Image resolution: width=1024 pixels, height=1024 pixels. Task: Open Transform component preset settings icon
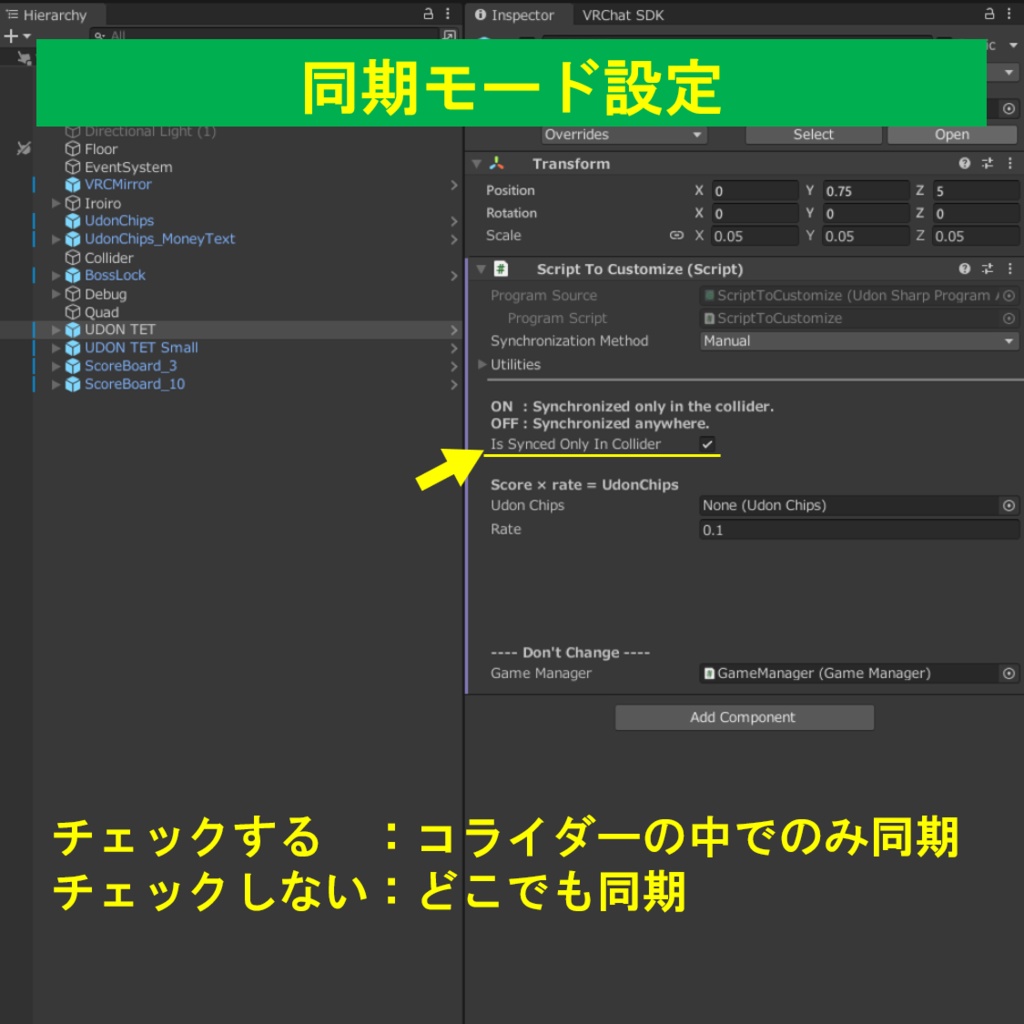coord(987,163)
